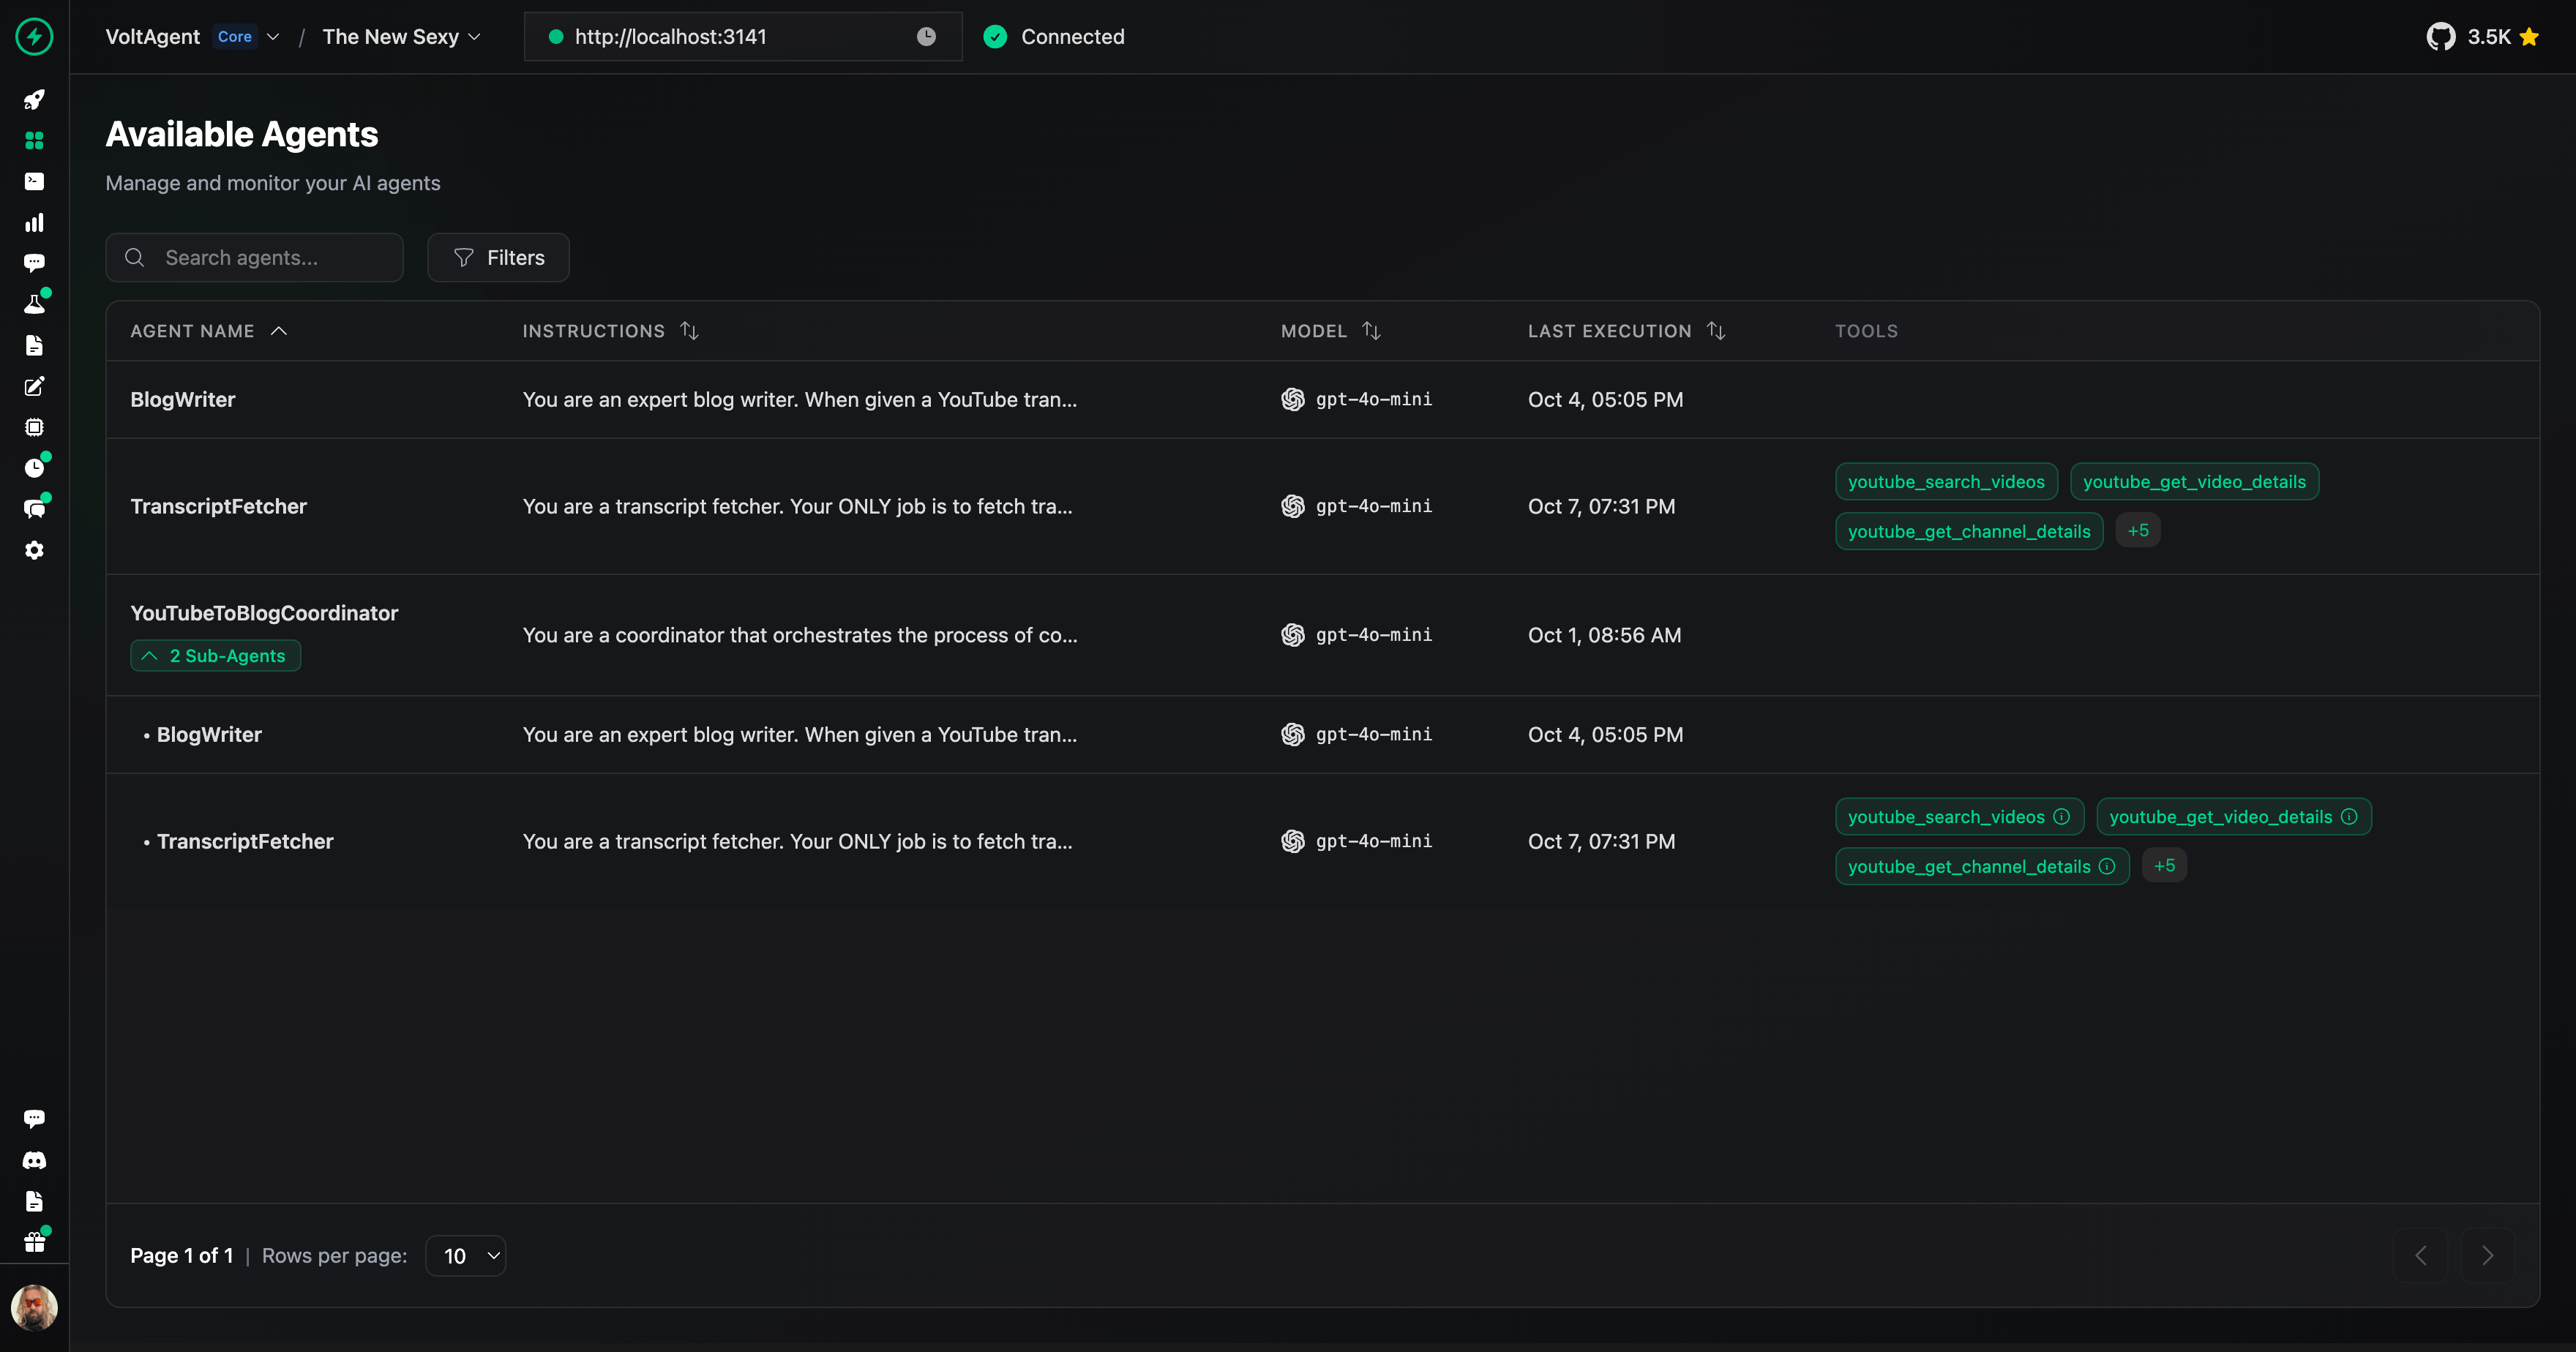The width and height of the screenshot is (2576, 1352).
Task: Open the Rows per page dropdown
Action: [466, 1256]
